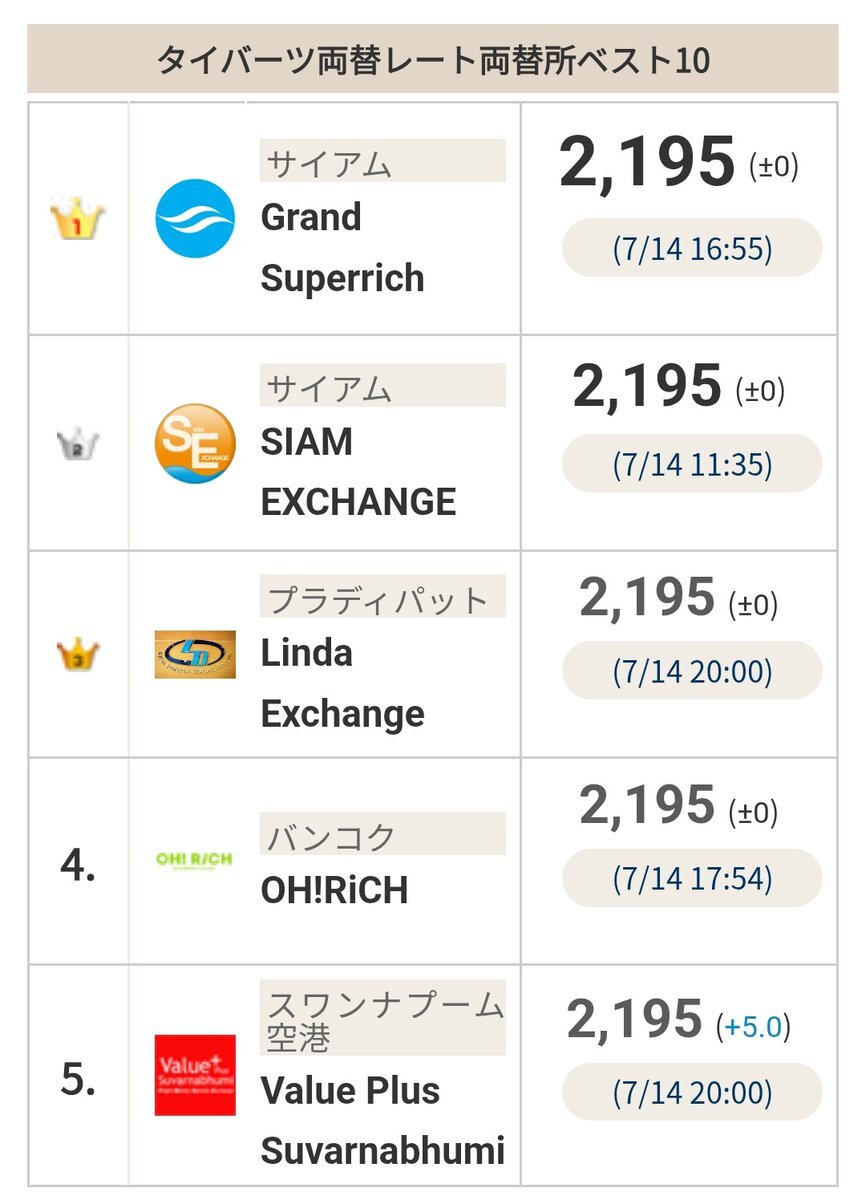
Task: Open the Value Plus Suvarnabhumi name link
Action: [382, 1120]
